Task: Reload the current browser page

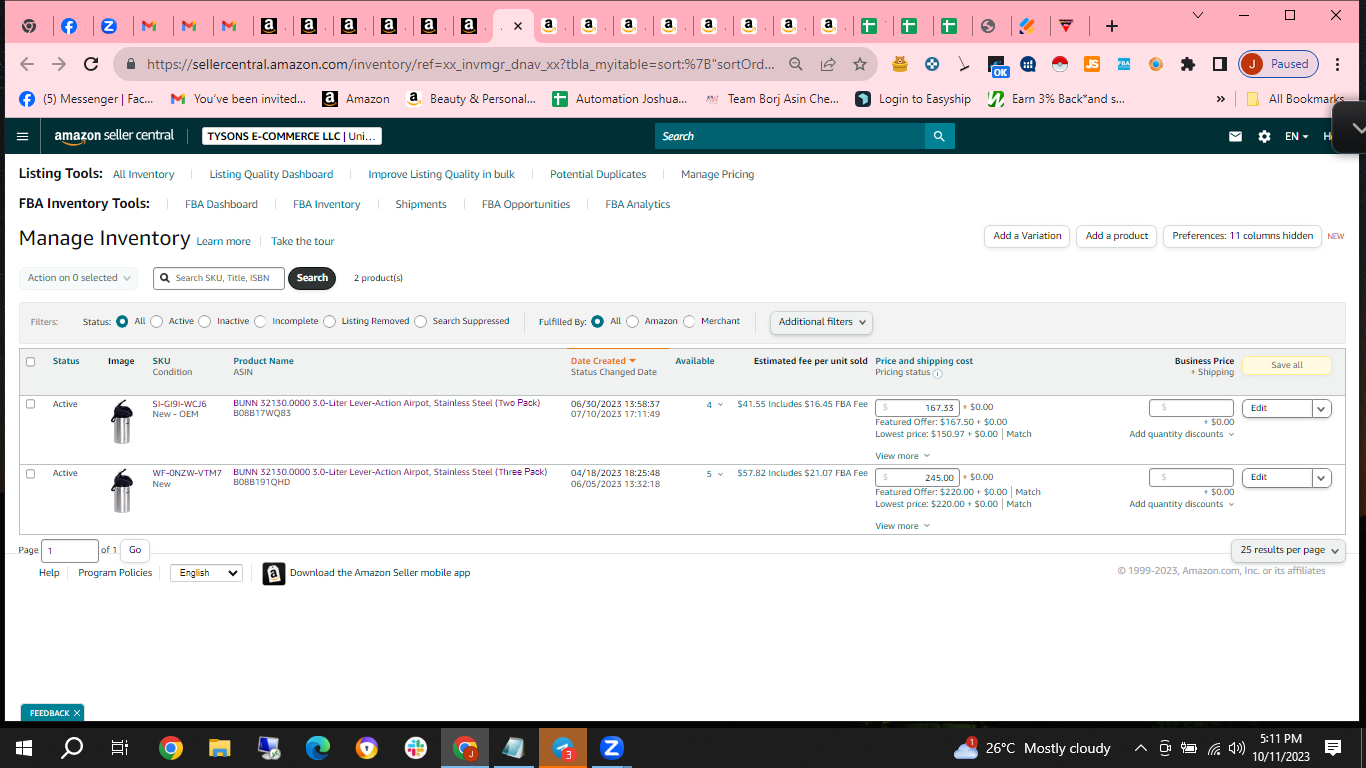Action: pyautogui.click(x=91, y=64)
